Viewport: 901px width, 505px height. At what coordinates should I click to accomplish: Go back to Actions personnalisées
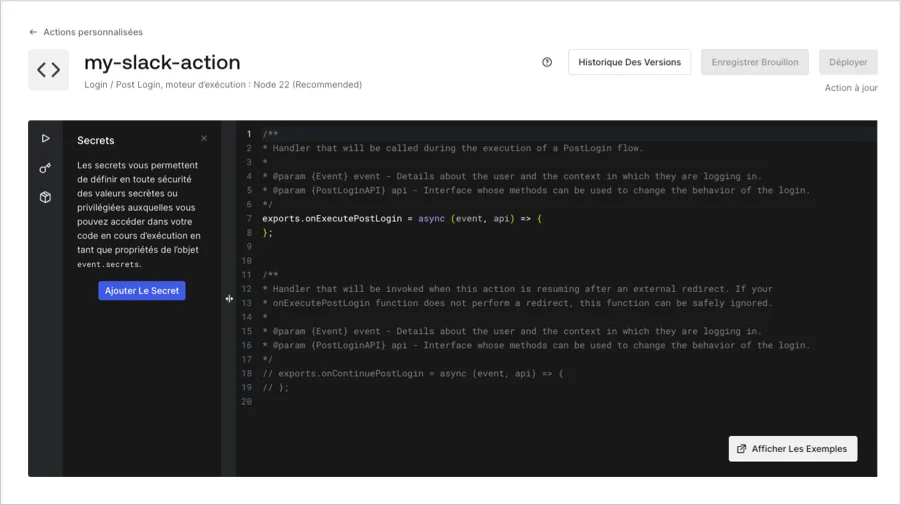tap(93, 32)
